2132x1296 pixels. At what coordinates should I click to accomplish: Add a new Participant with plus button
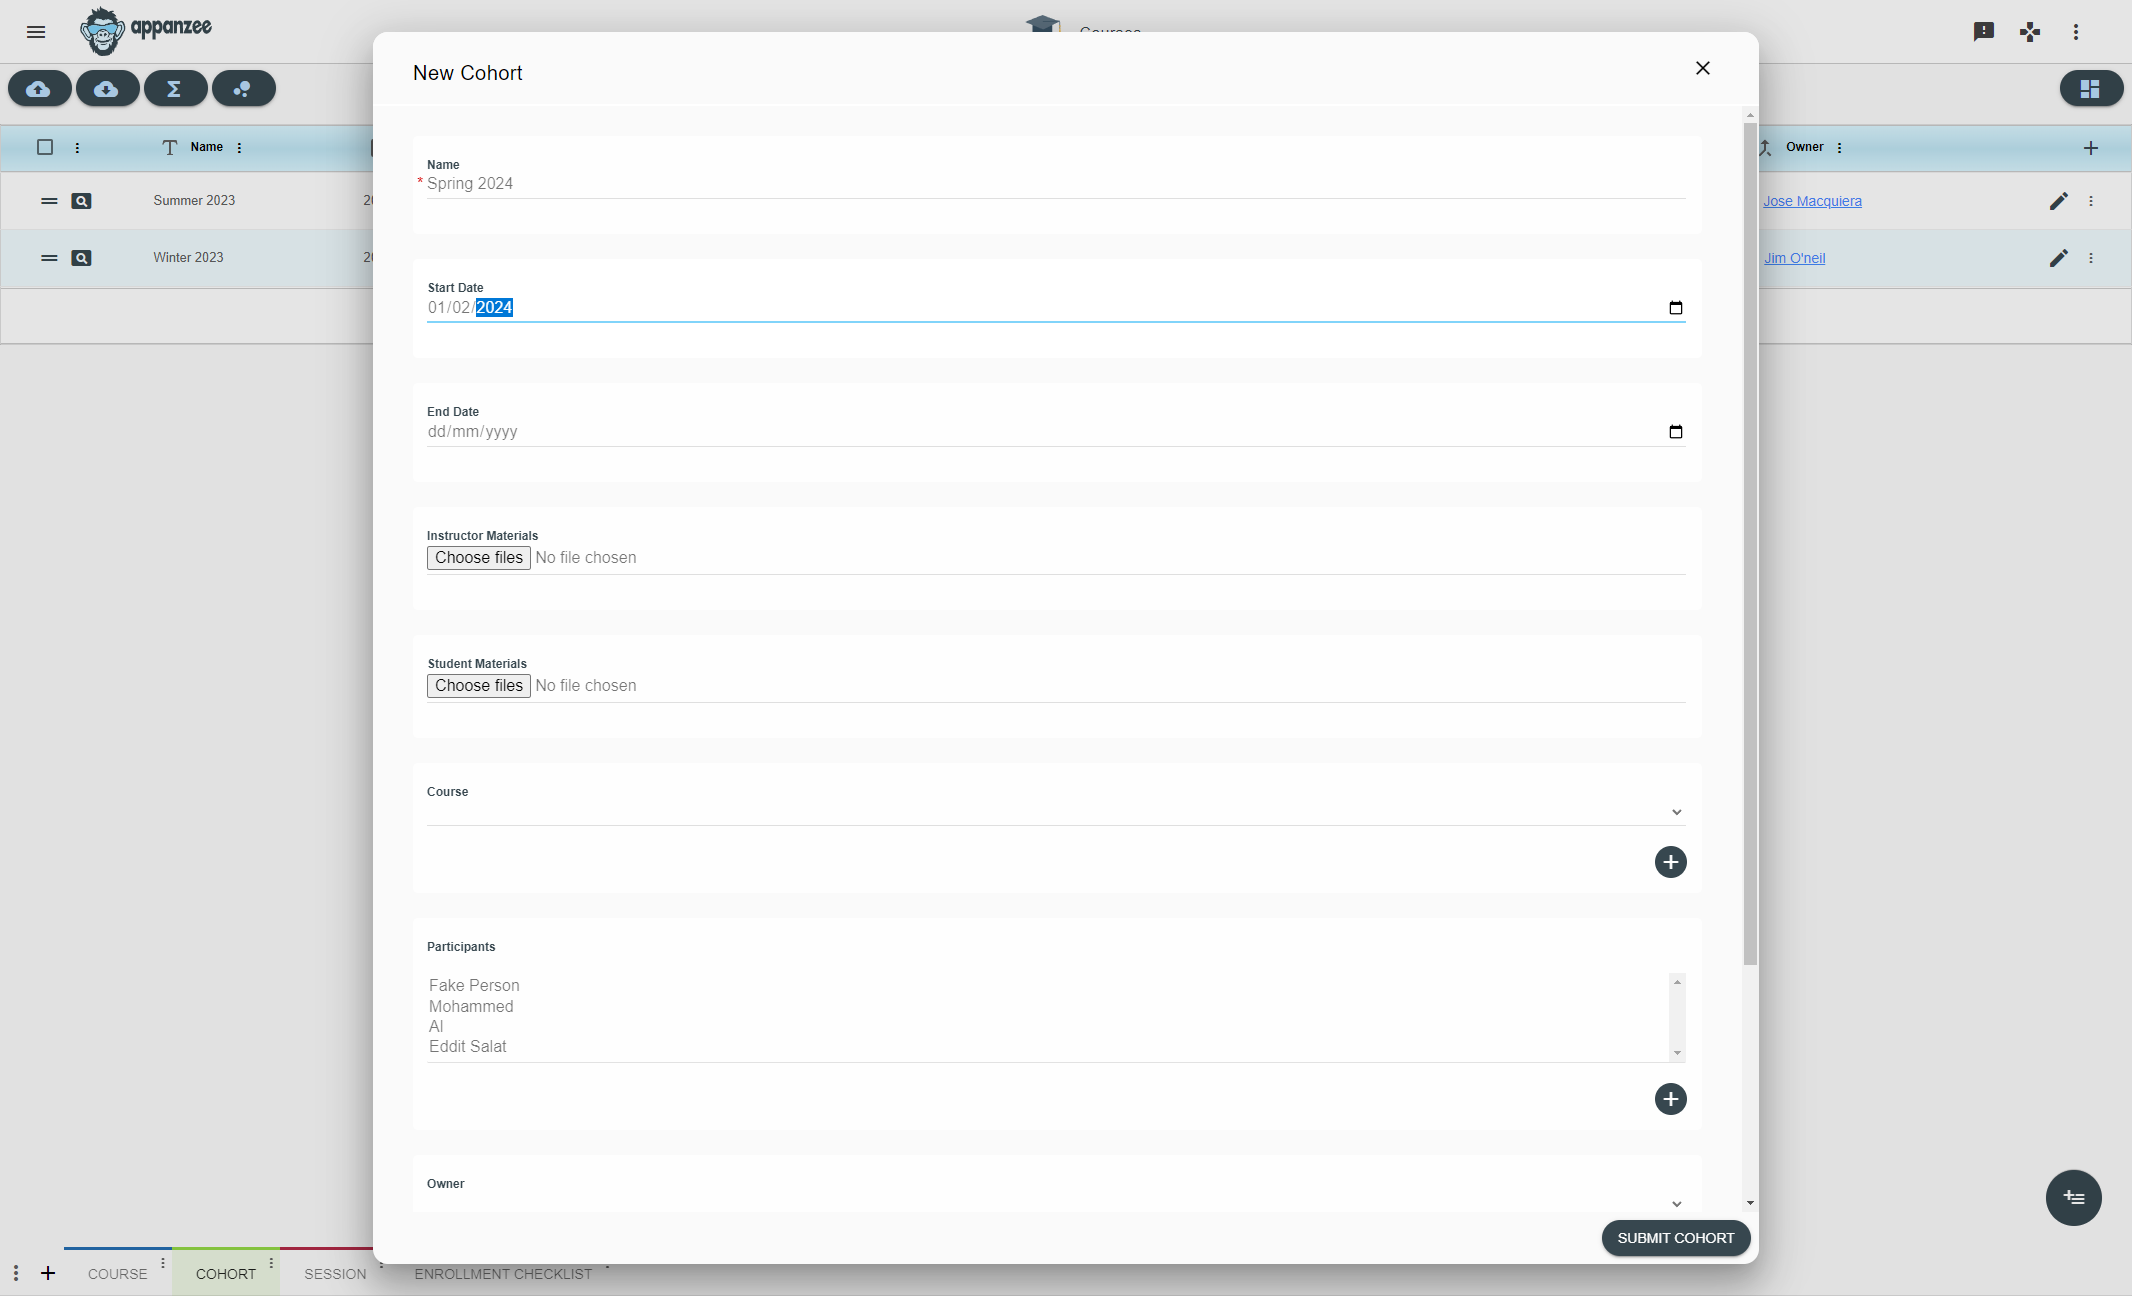[1671, 1099]
